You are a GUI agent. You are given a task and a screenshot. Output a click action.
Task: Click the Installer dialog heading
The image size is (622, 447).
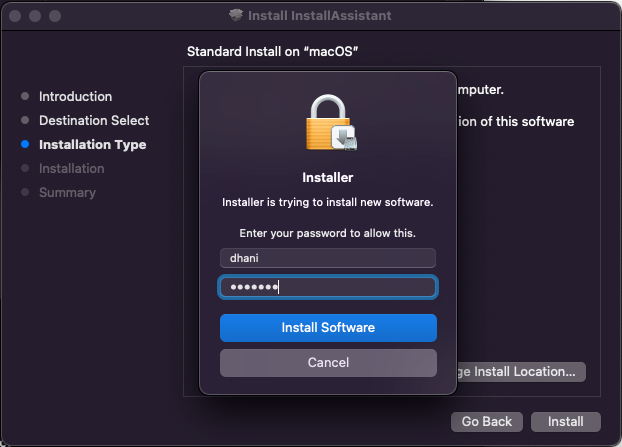tap(328, 177)
